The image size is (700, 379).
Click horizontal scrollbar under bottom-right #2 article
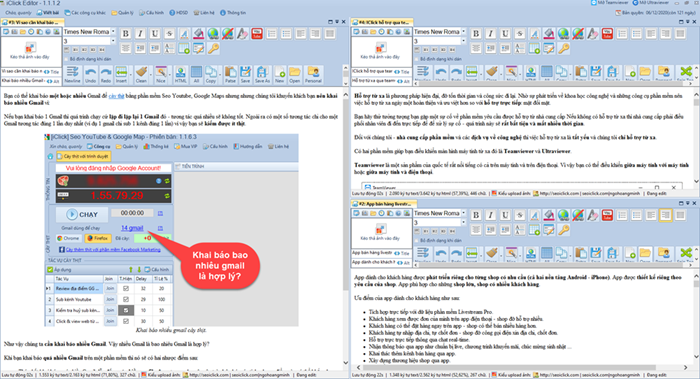pos(522,367)
